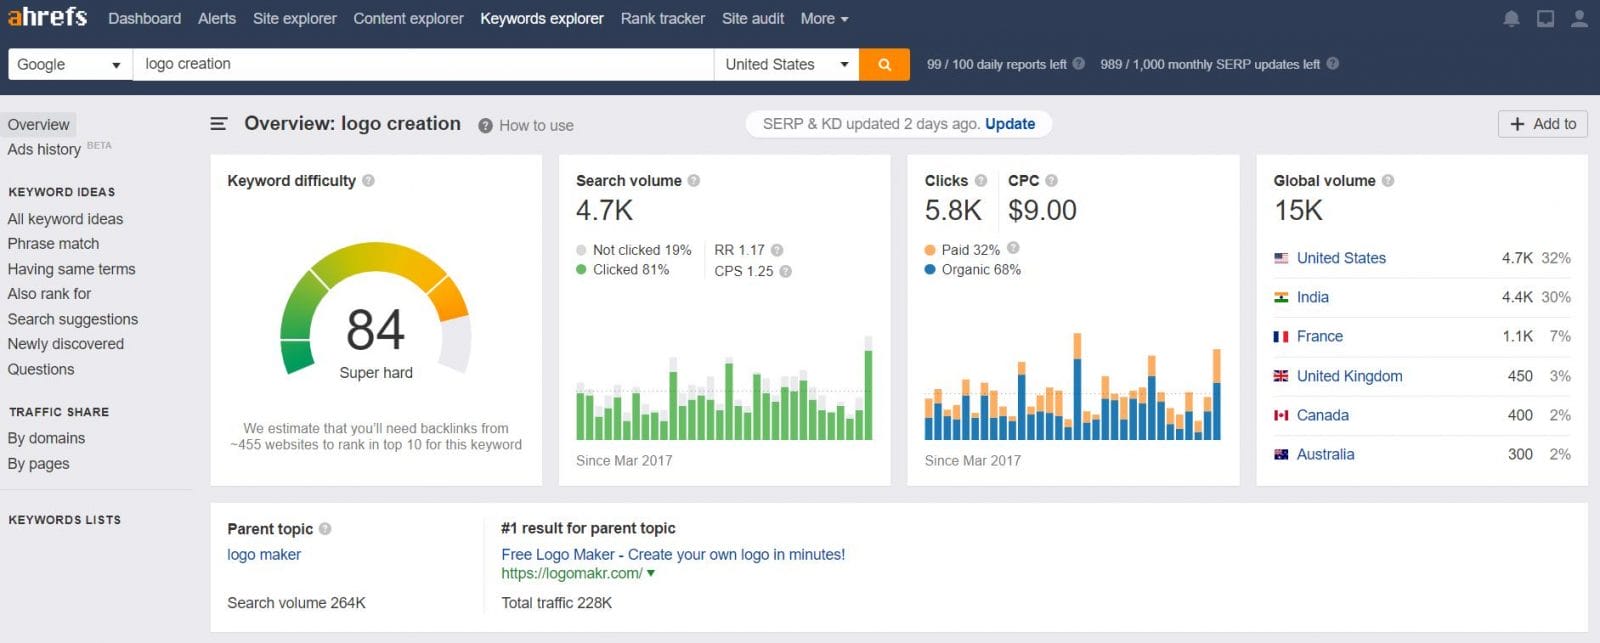Open the United Kingdom country link
This screenshot has width=1600, height=643.
click(x=1350, y=376)
